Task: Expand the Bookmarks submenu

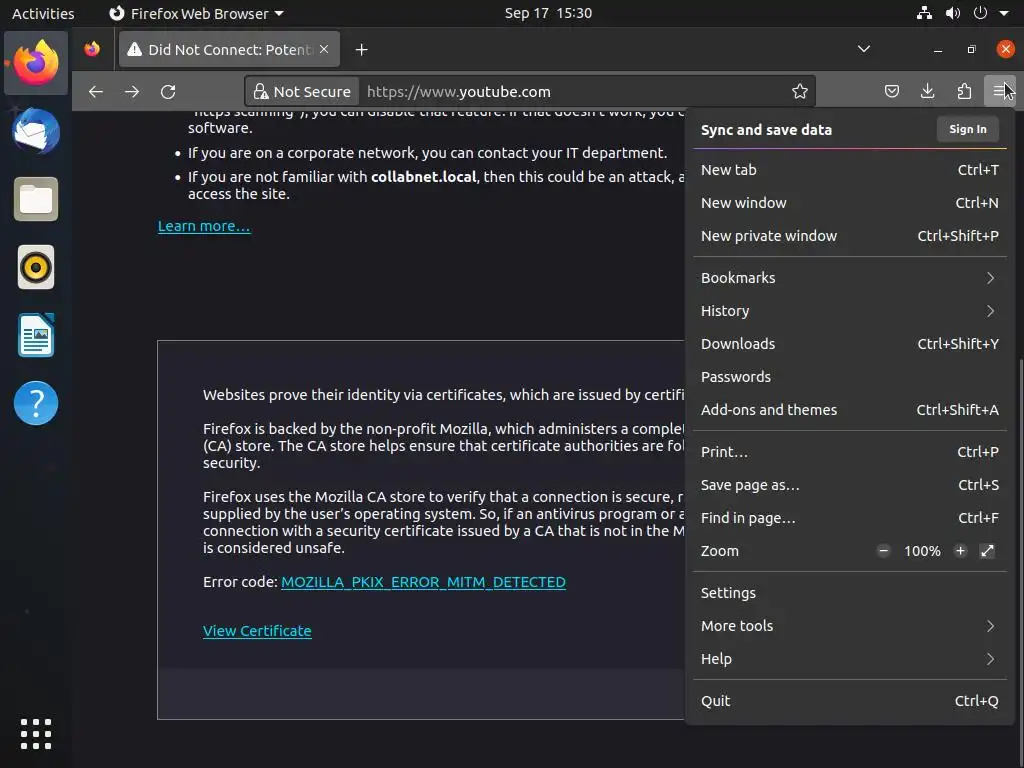Action: coord(850,278)
